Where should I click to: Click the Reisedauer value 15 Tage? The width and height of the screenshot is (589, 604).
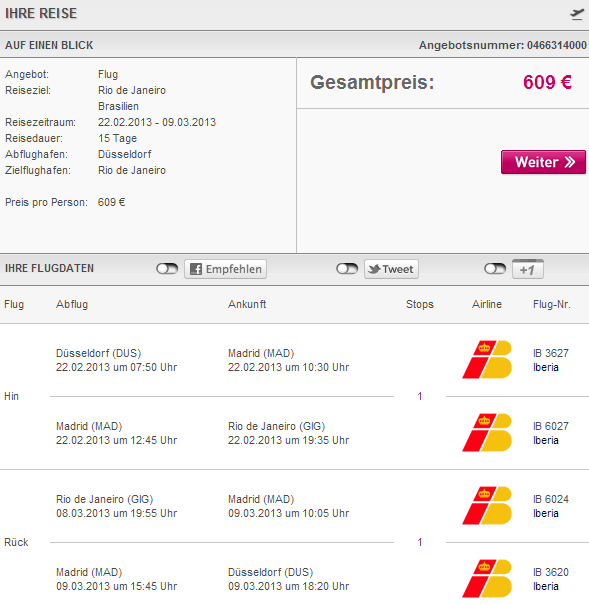pyautogui.click(x=117, y=138)
